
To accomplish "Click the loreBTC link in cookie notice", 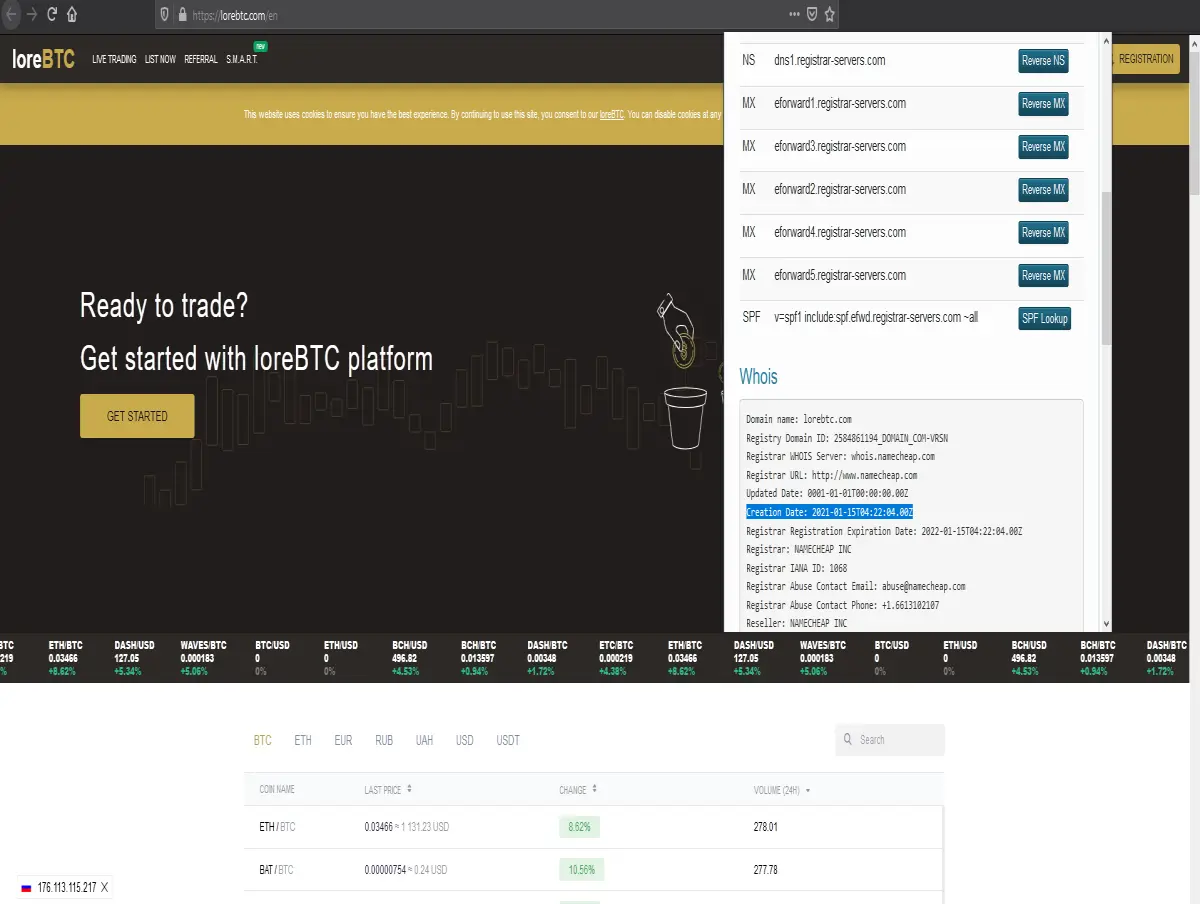I will 611,115.
